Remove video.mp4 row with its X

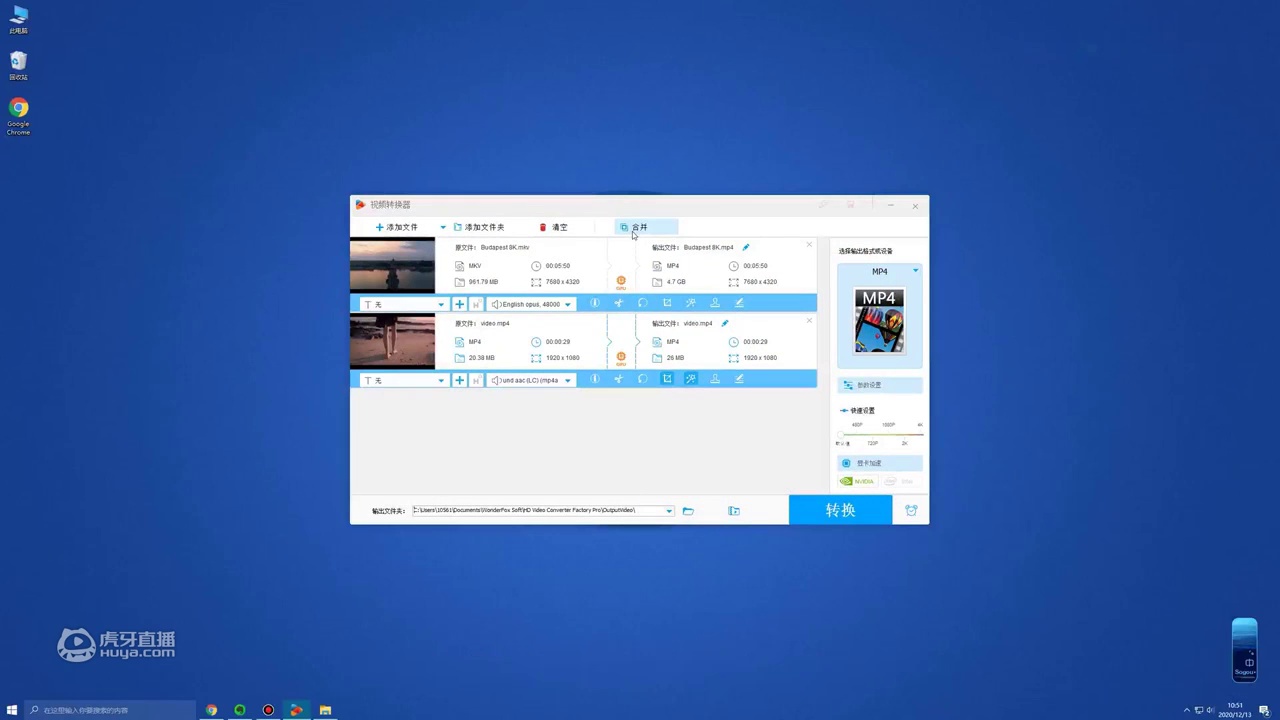tap(809, 320)
